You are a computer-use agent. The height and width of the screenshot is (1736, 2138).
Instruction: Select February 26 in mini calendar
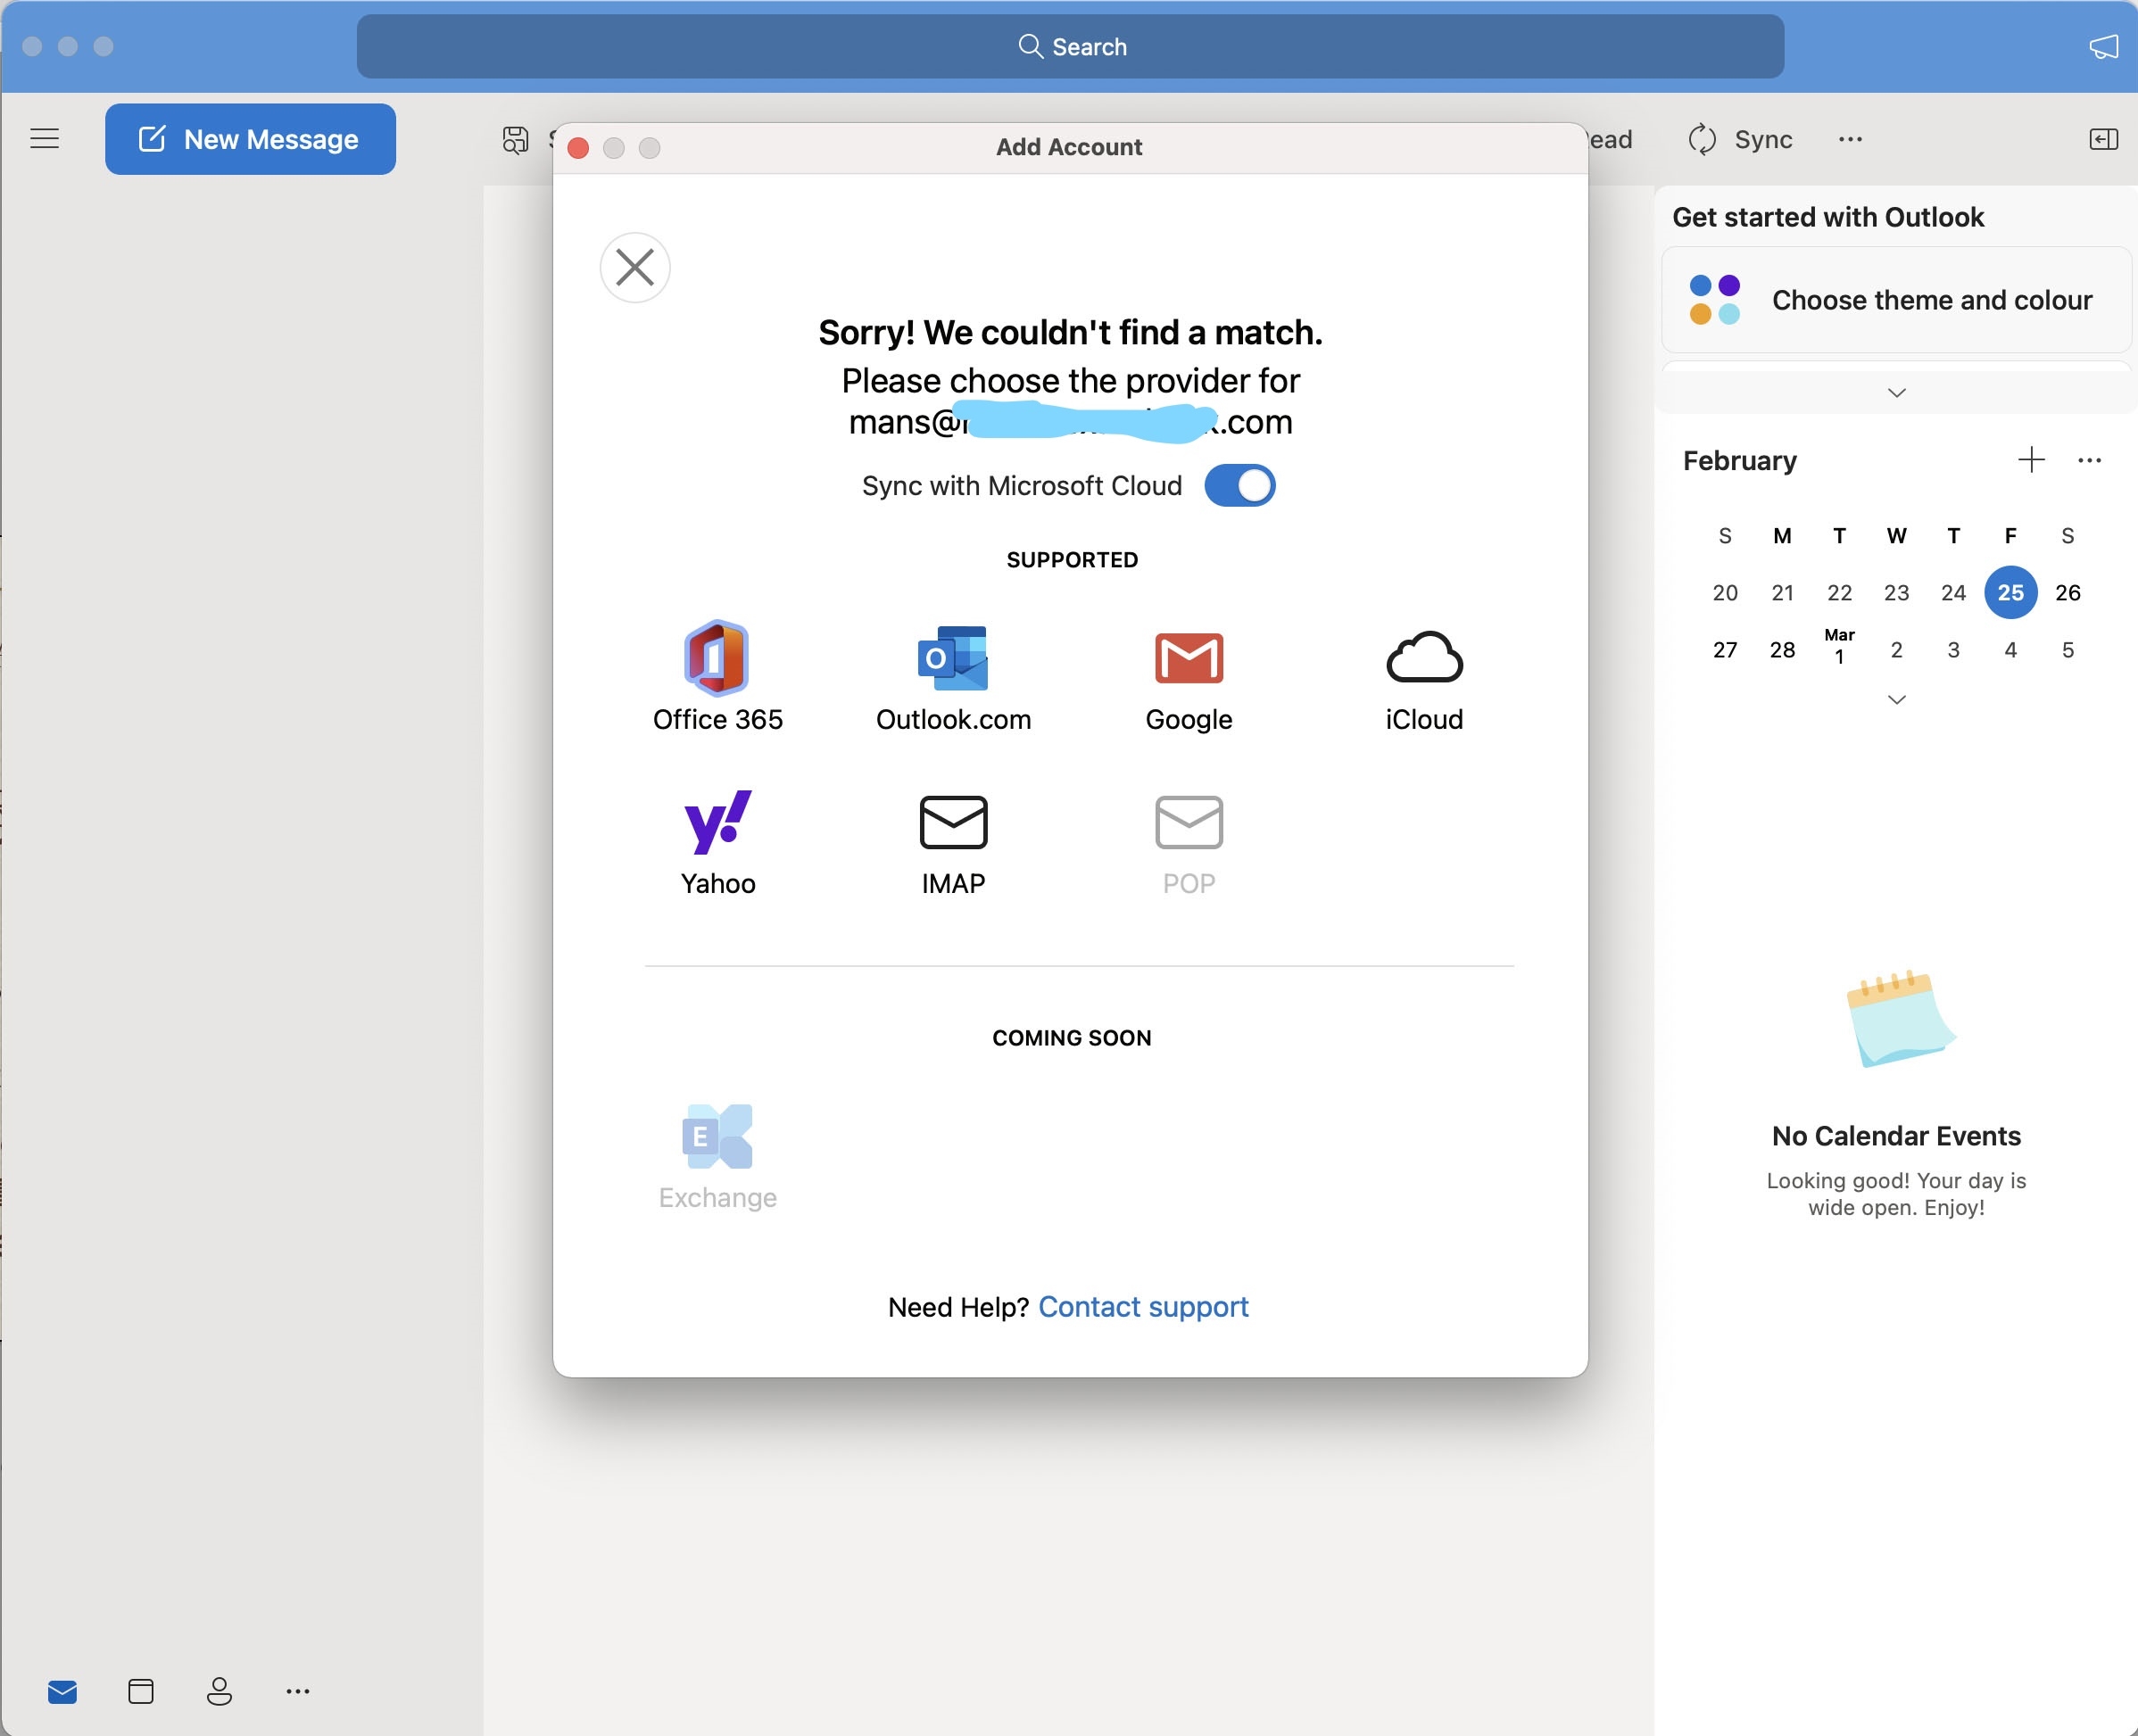[2067, 592]
